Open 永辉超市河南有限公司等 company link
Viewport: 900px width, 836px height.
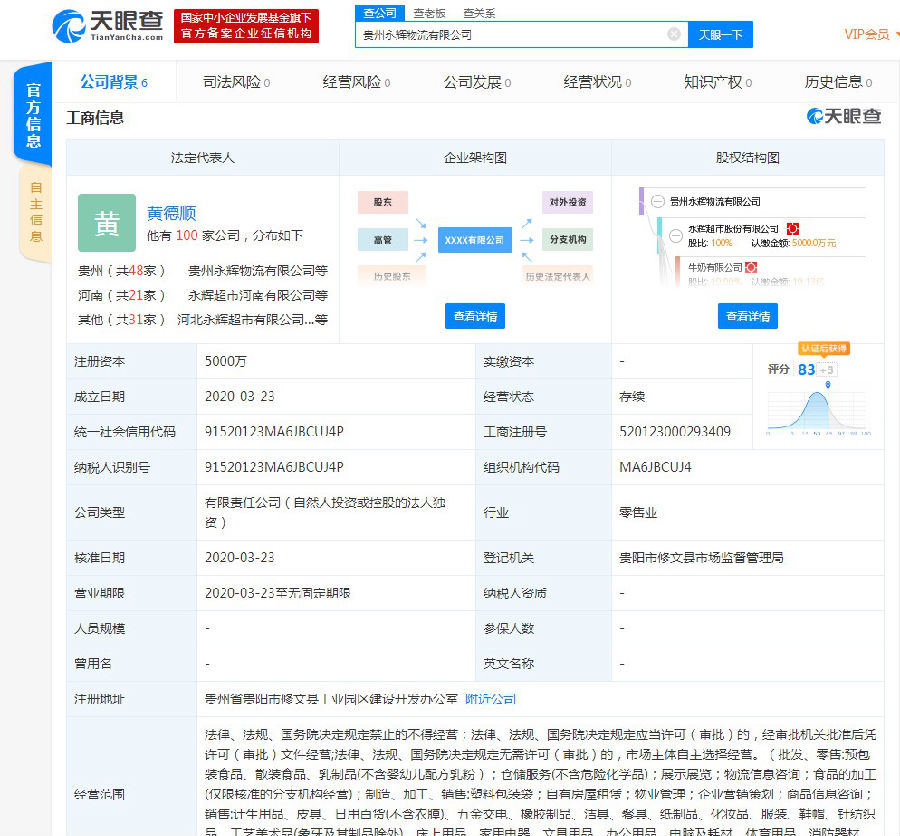coord(258,295)
